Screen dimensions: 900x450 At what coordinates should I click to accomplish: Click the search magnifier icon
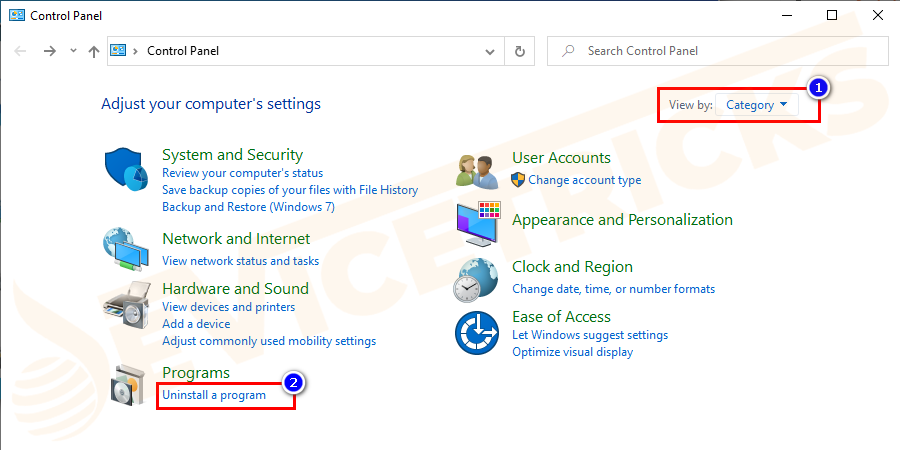[568, 51]
